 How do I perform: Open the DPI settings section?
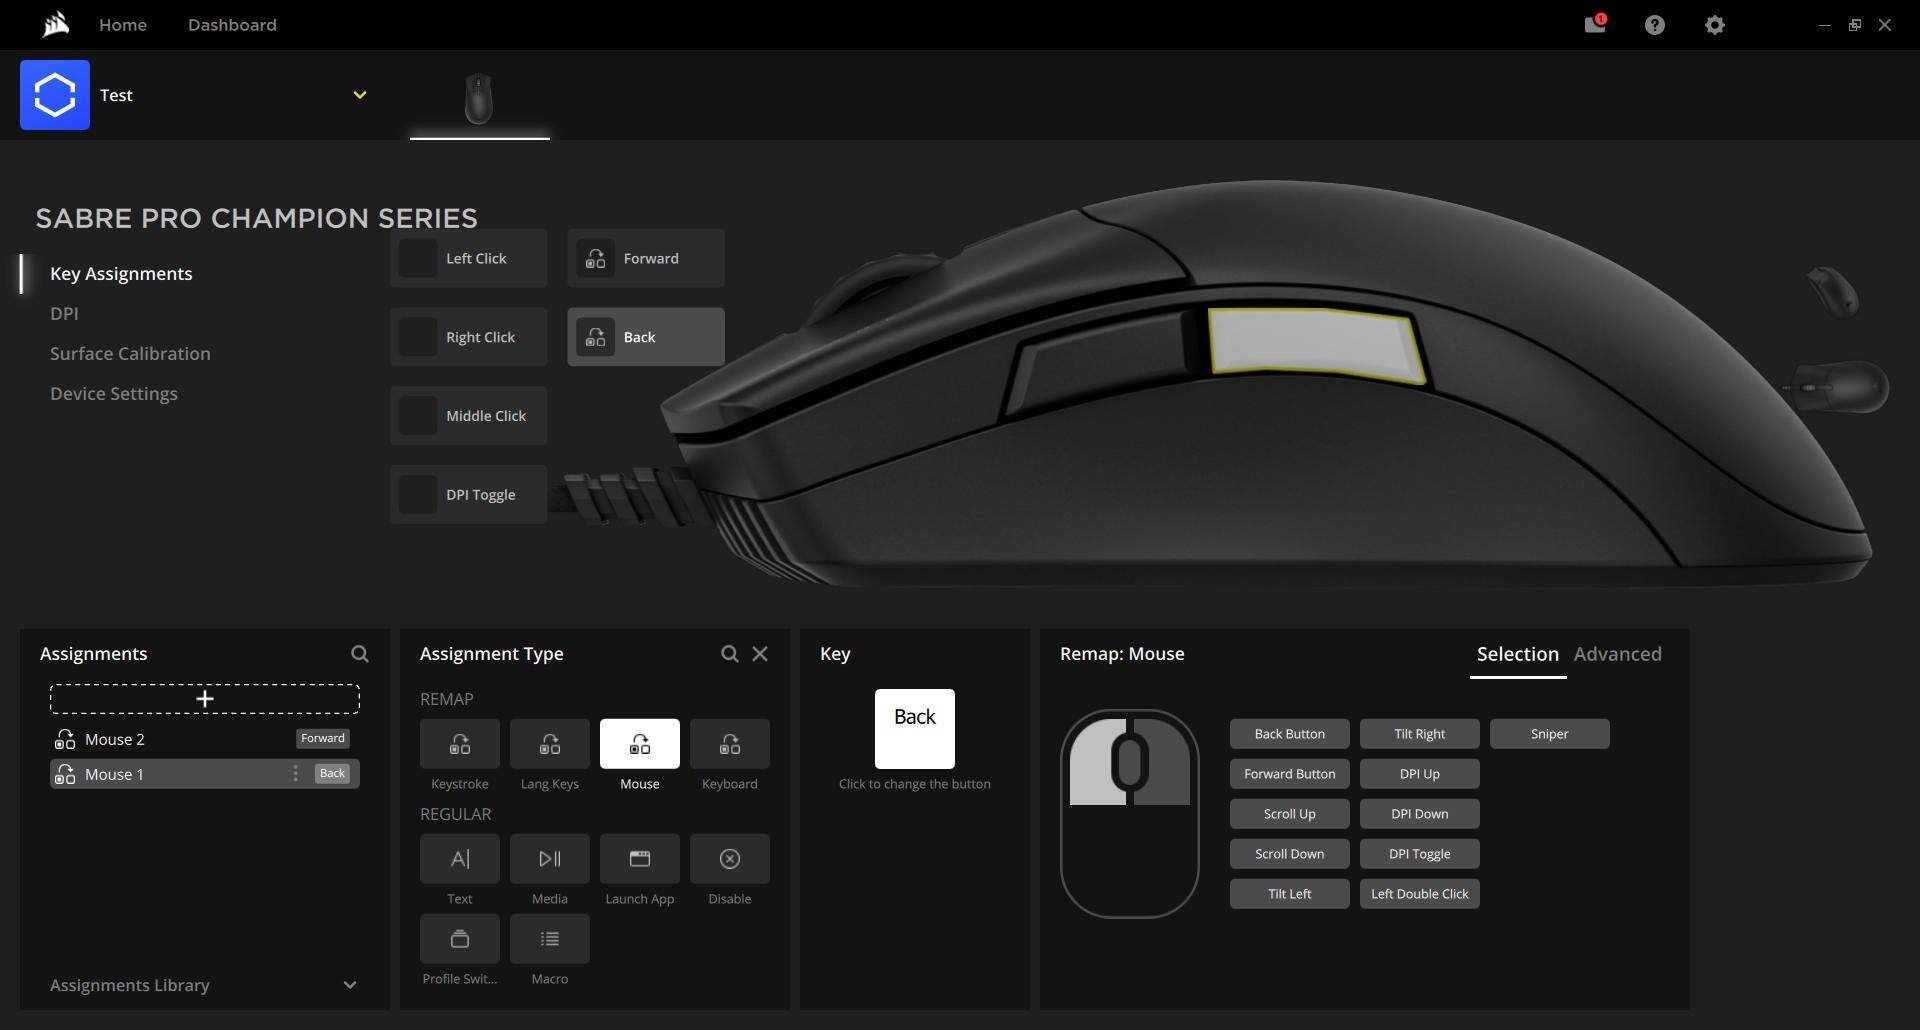pos(64,314)
